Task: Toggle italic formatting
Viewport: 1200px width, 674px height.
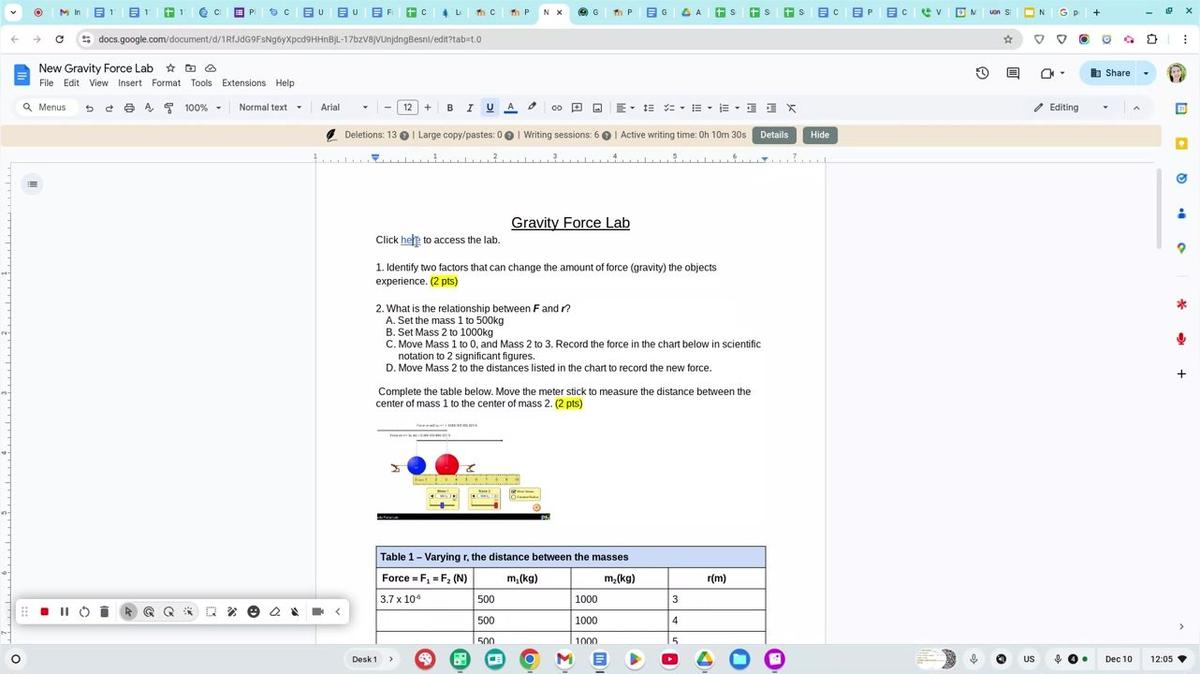Action: (469, 108)
